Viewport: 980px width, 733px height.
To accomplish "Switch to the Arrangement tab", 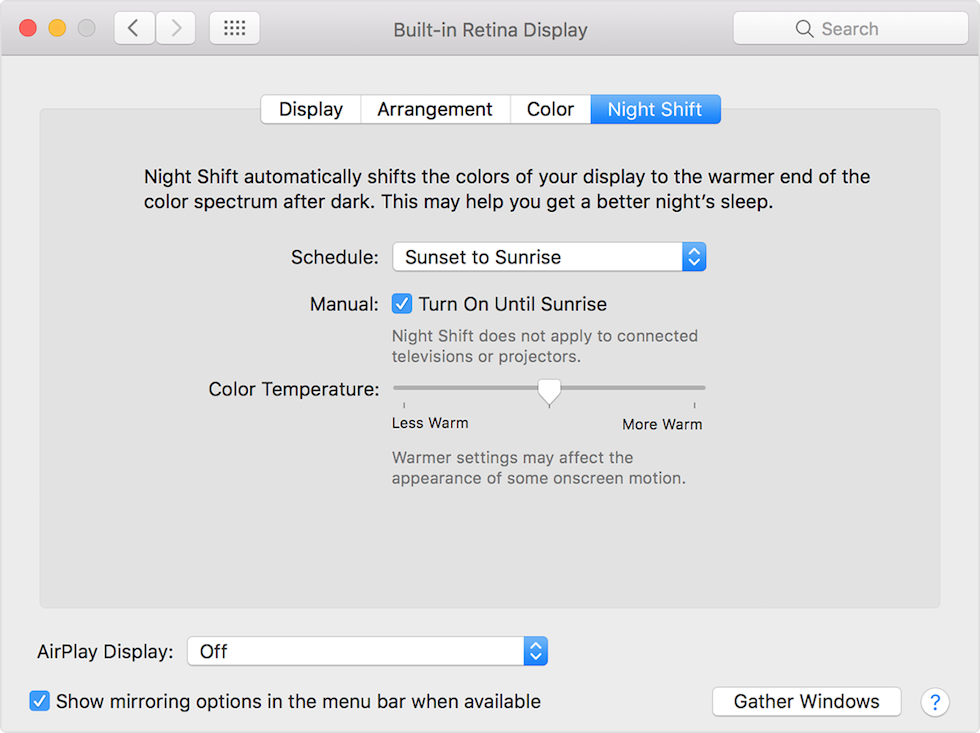I will [435, 109].
